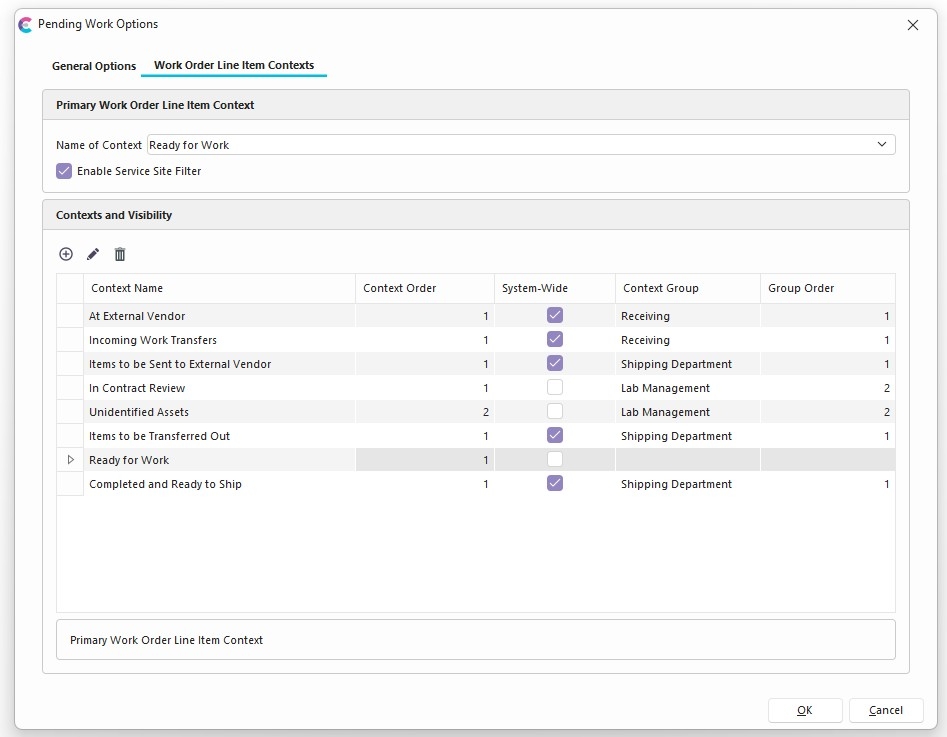This screenshot has width=947, height=737.
Task: Check System-Wide for Ready for Work row
Action: [555, 459]
